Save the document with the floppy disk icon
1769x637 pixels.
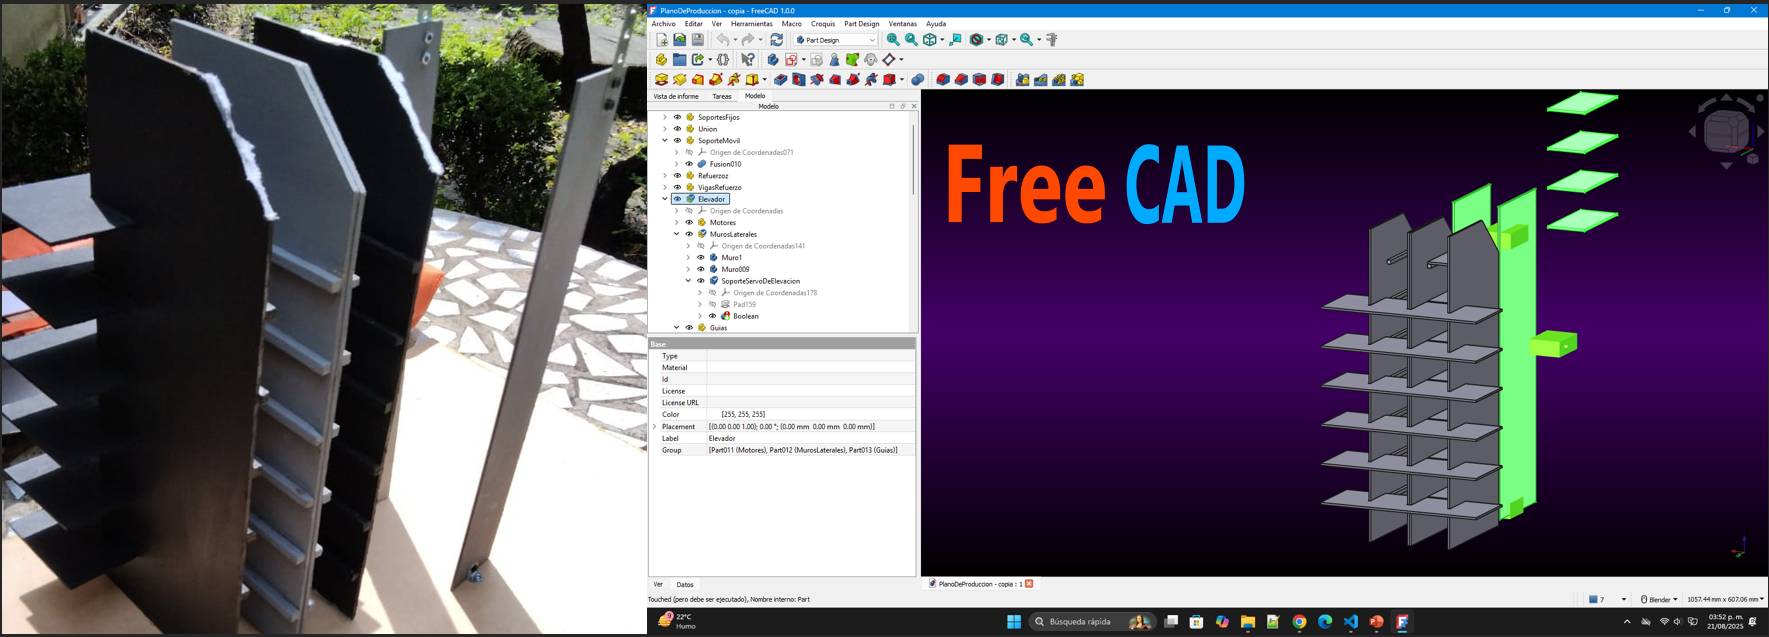697,40
